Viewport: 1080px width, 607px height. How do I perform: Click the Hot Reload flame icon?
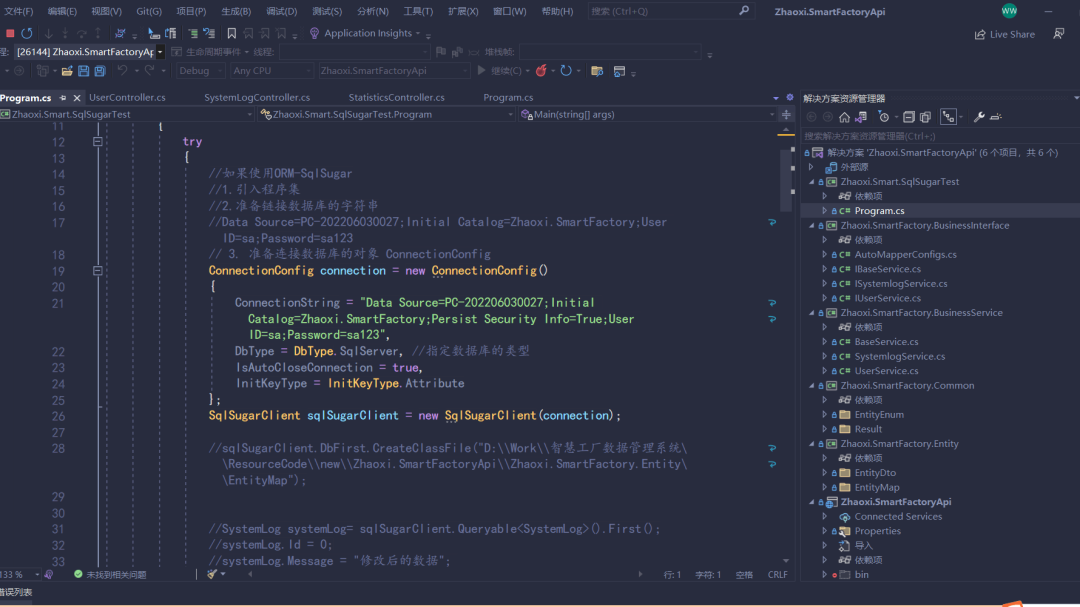click(541, 70)
